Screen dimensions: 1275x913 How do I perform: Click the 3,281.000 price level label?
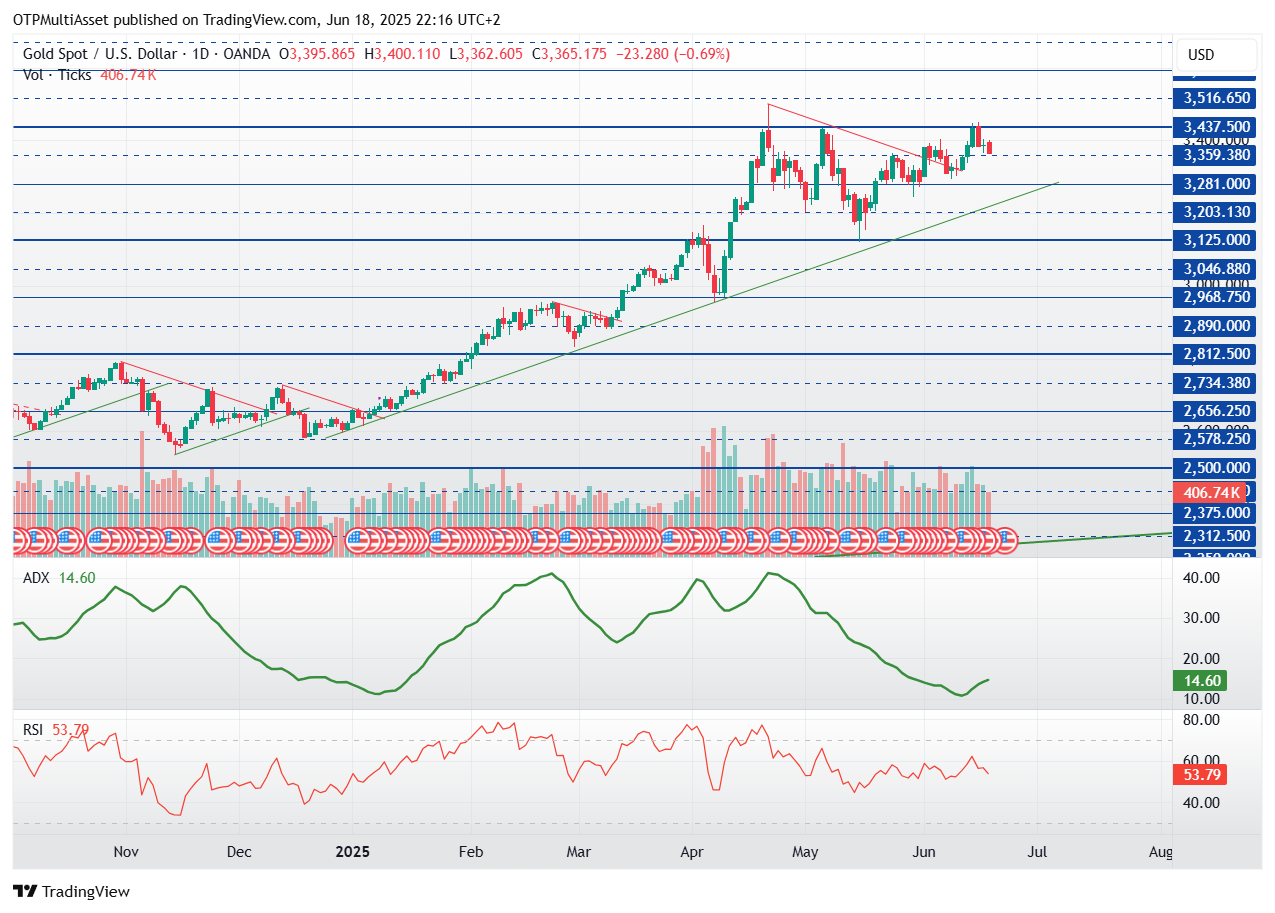[1216, 184]
